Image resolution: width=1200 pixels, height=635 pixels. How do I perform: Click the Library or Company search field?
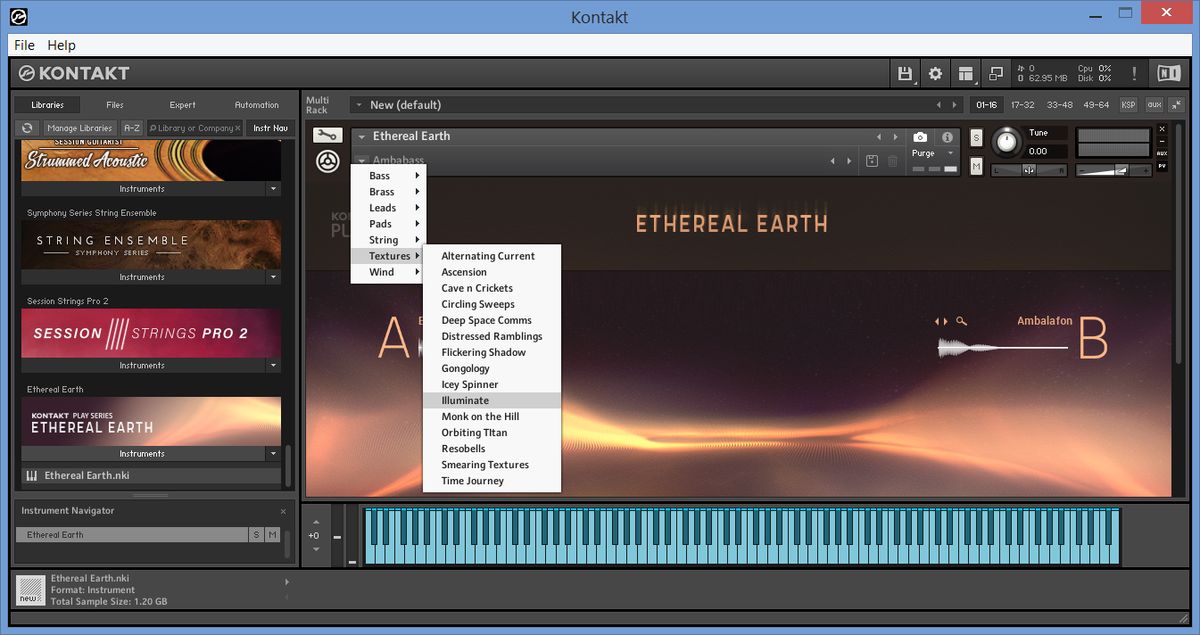[192, 128]
